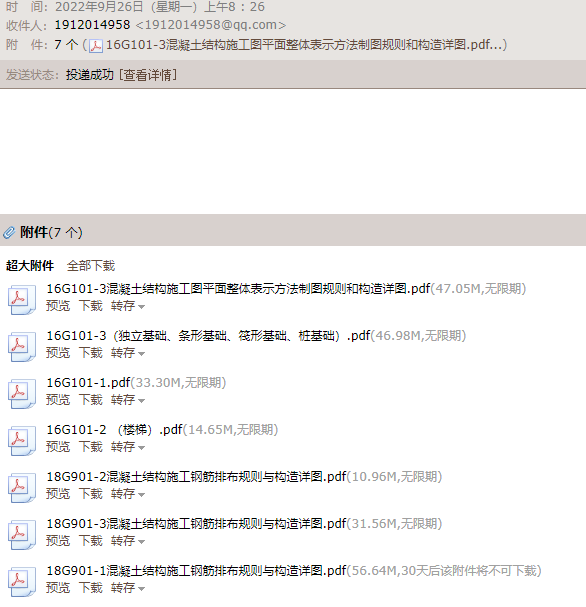Image resolution: width=586 pixels, height=607 pixels.
Task: Preview the 46.98M 独立基础 pdf
Action: [58, 353]
